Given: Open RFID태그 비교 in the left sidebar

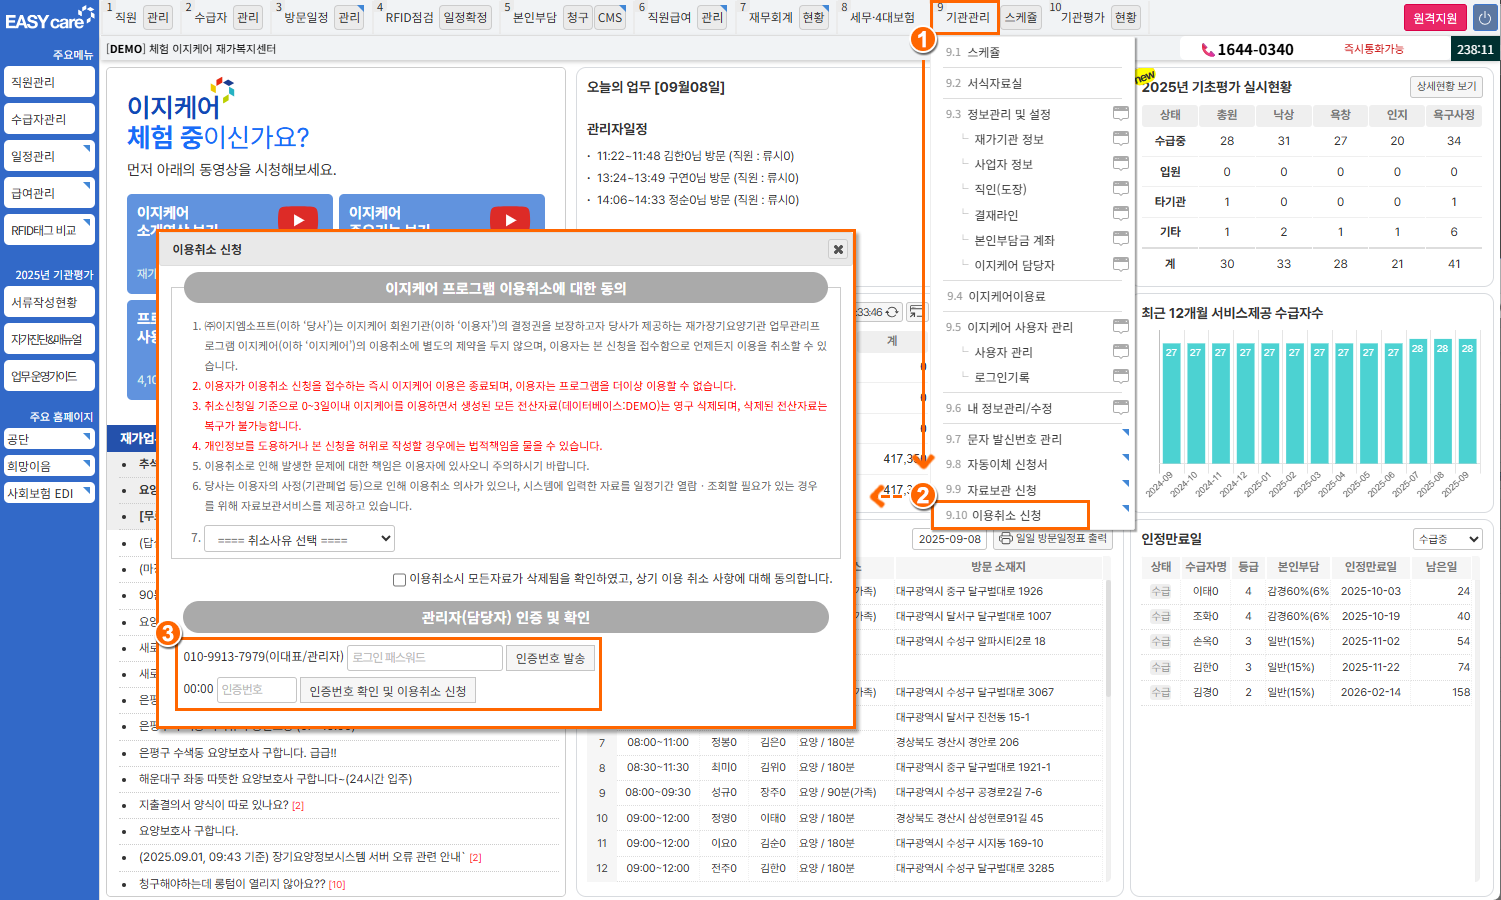Looking at the screenshot, I should pyautogui.click(x=50, y=230).
